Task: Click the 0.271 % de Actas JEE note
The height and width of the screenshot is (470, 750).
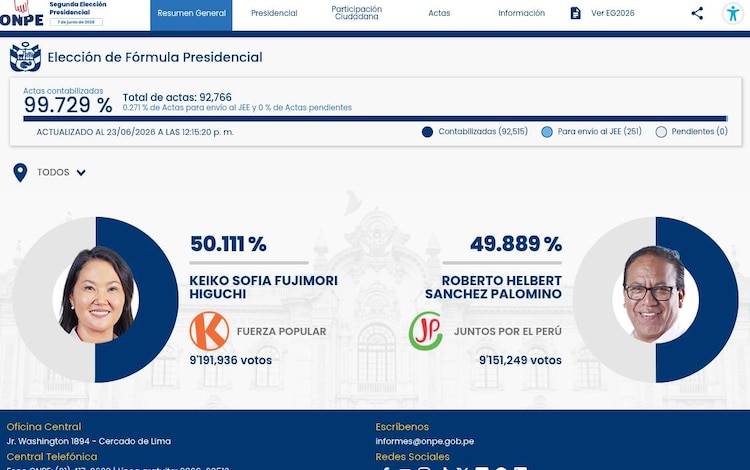Action: pyautogui.click(x=237, y=108)
